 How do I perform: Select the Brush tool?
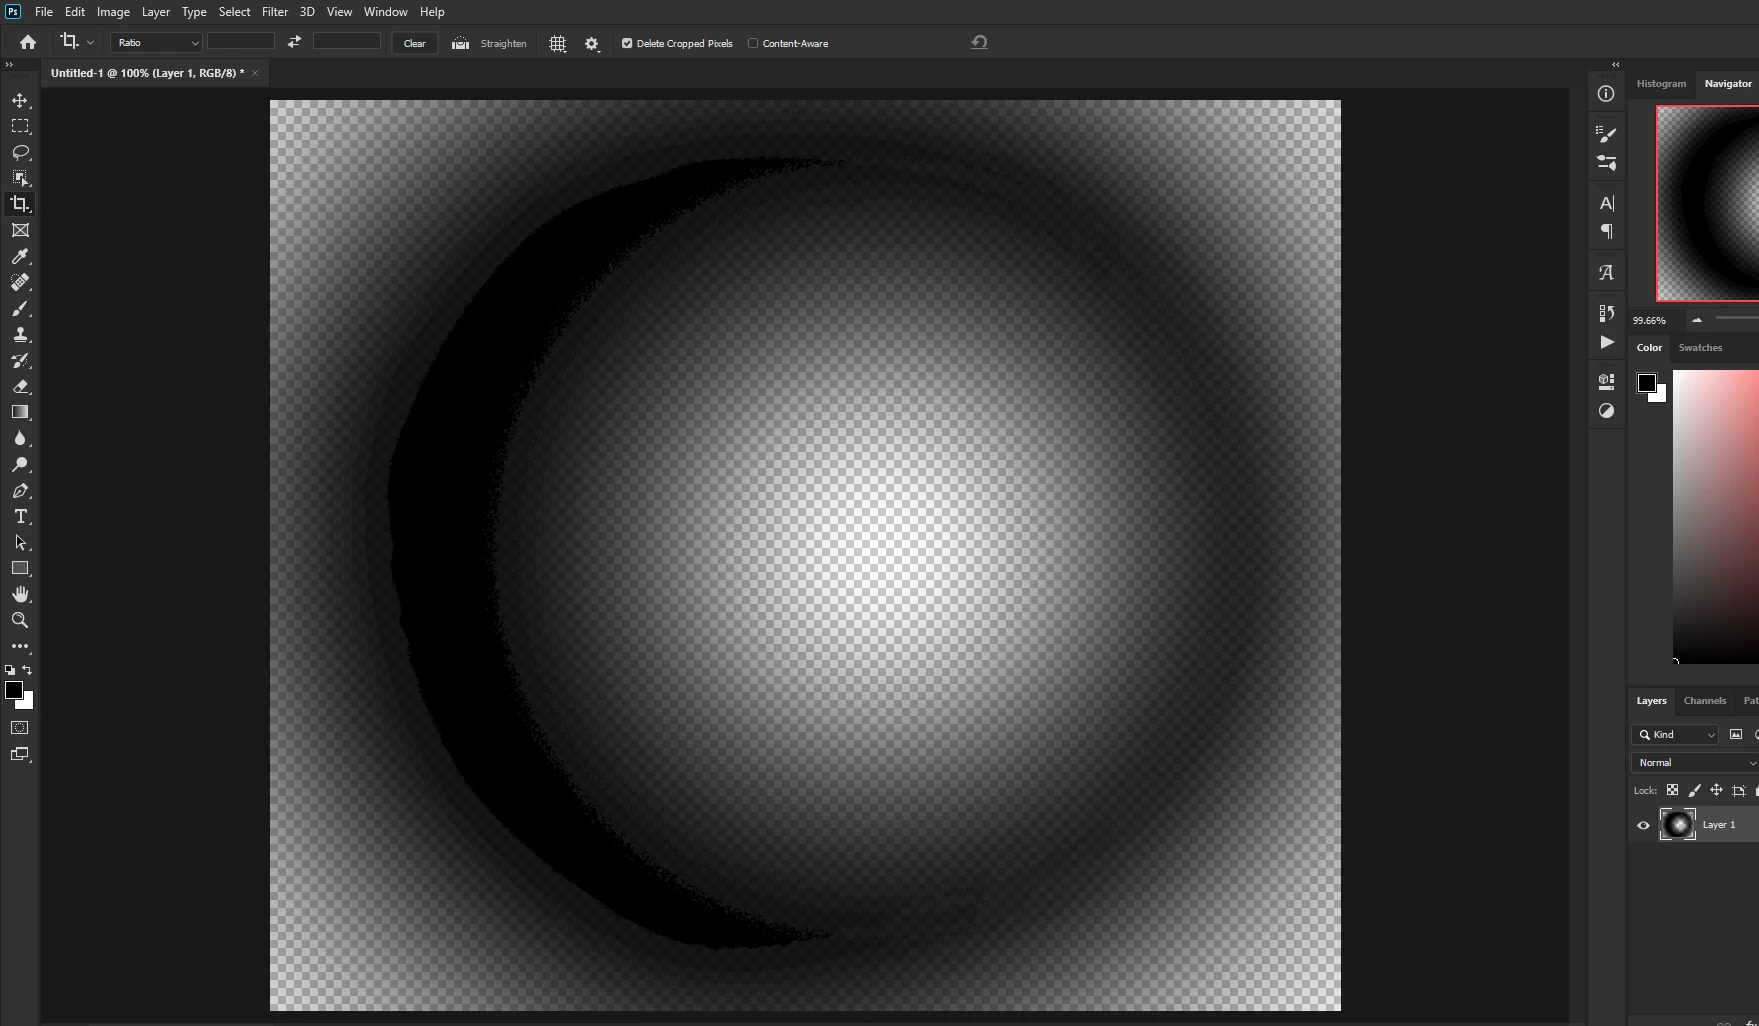click(20, 308)
